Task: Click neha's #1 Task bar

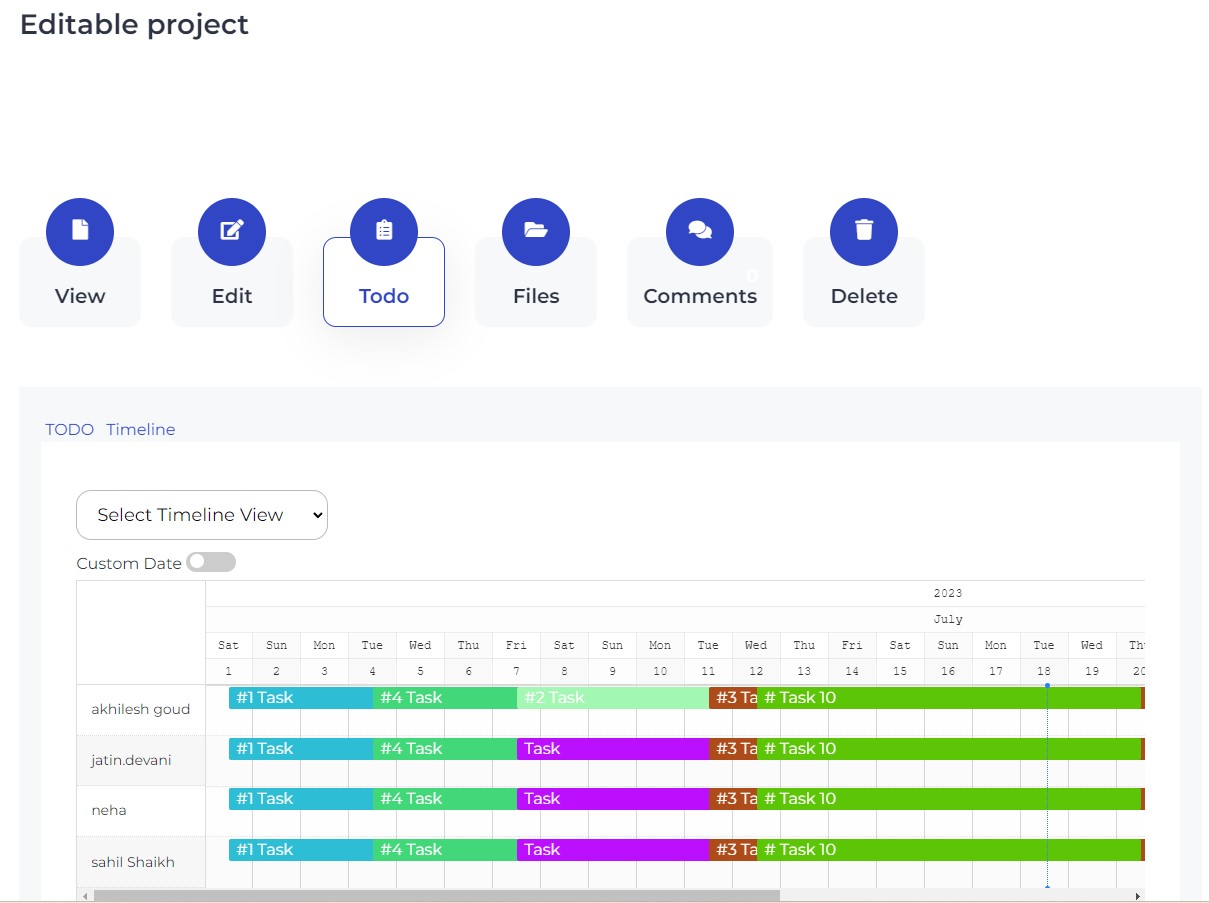Action: (x=300, y=799)
